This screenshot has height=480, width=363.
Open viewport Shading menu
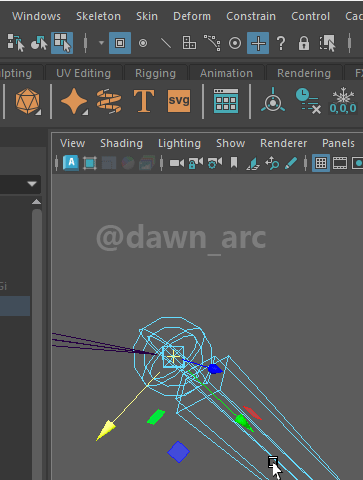(x=121, y=143)
